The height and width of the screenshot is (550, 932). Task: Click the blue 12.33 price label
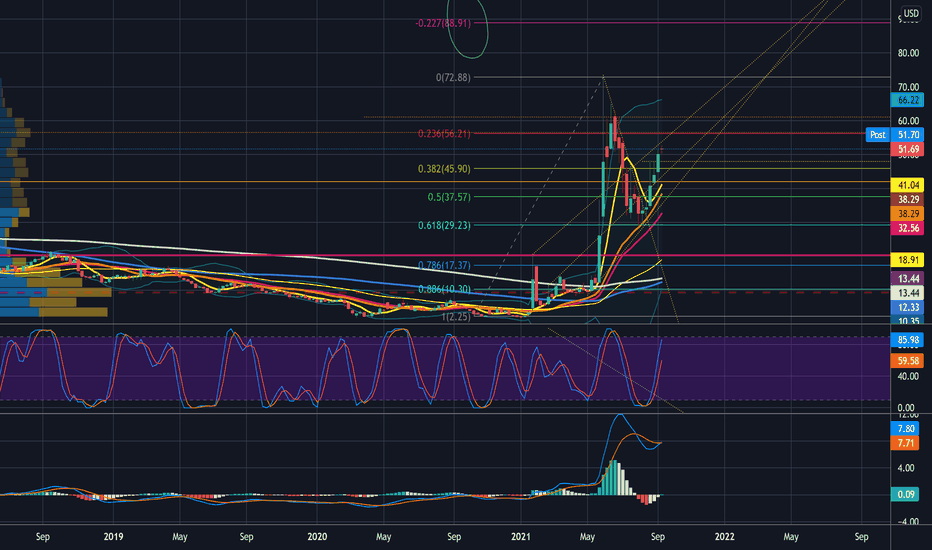pos(908,307)
